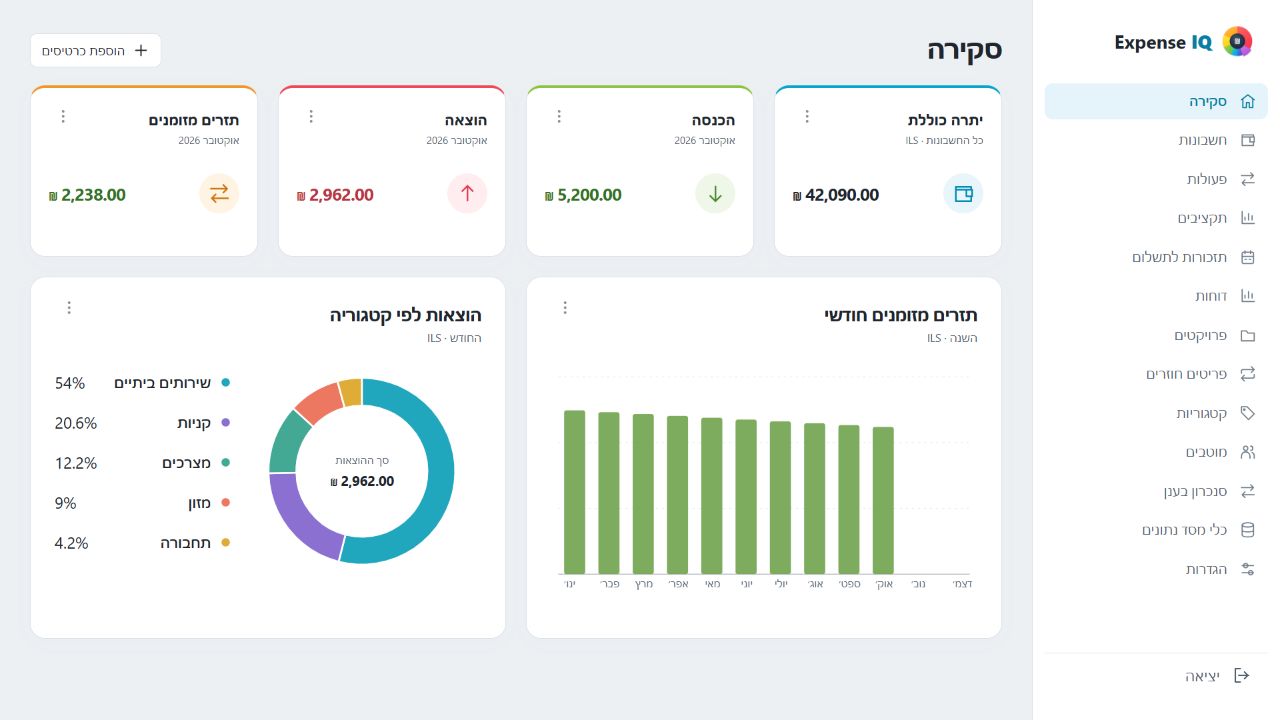This screenshot has height=720, width=1280.
Task: Click the red up-arrow icon on the הוצאה card
Action: [x=467, y=194]
